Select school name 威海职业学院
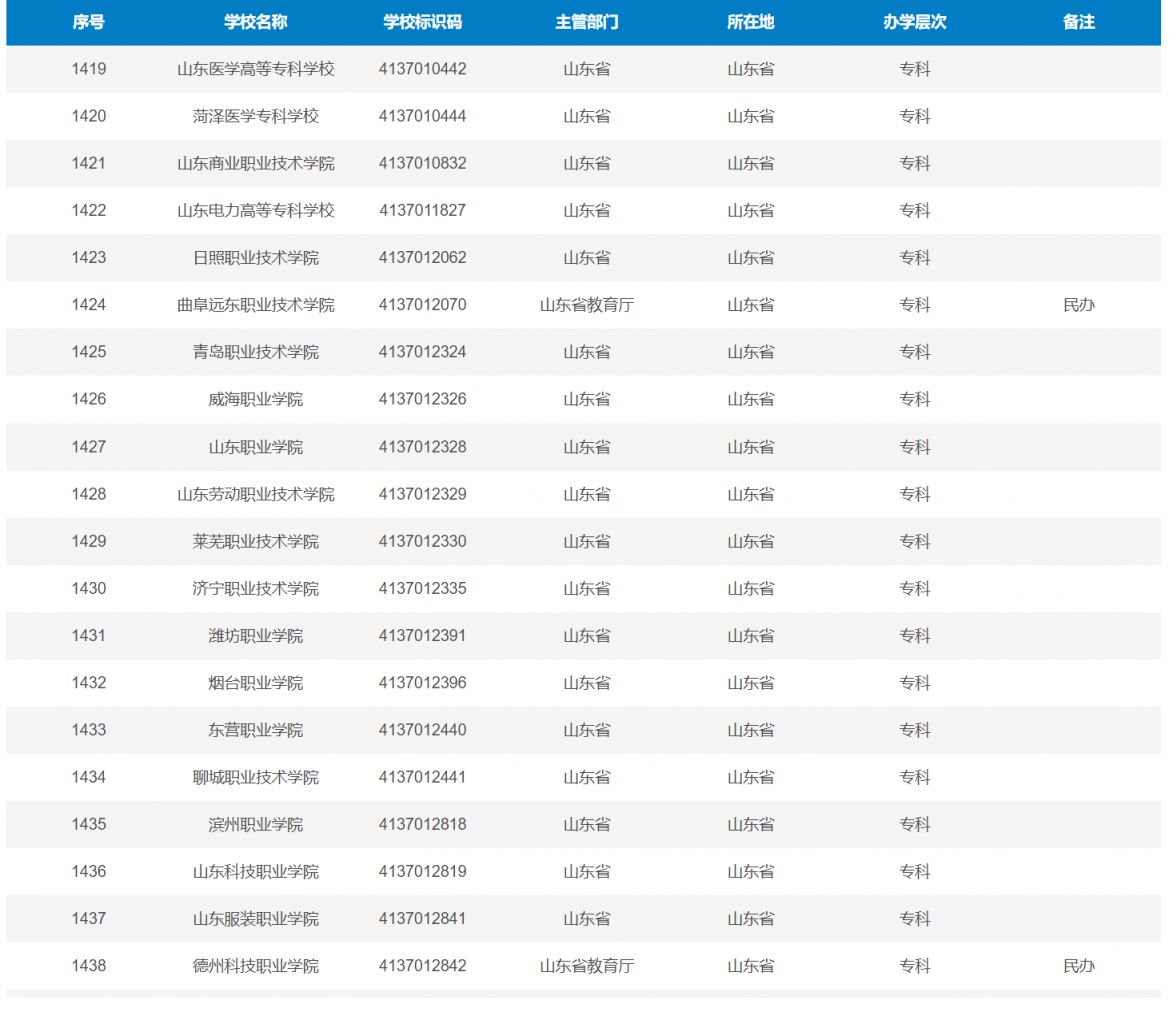Screen dimensions: 1169x1012 pos(256,399)
